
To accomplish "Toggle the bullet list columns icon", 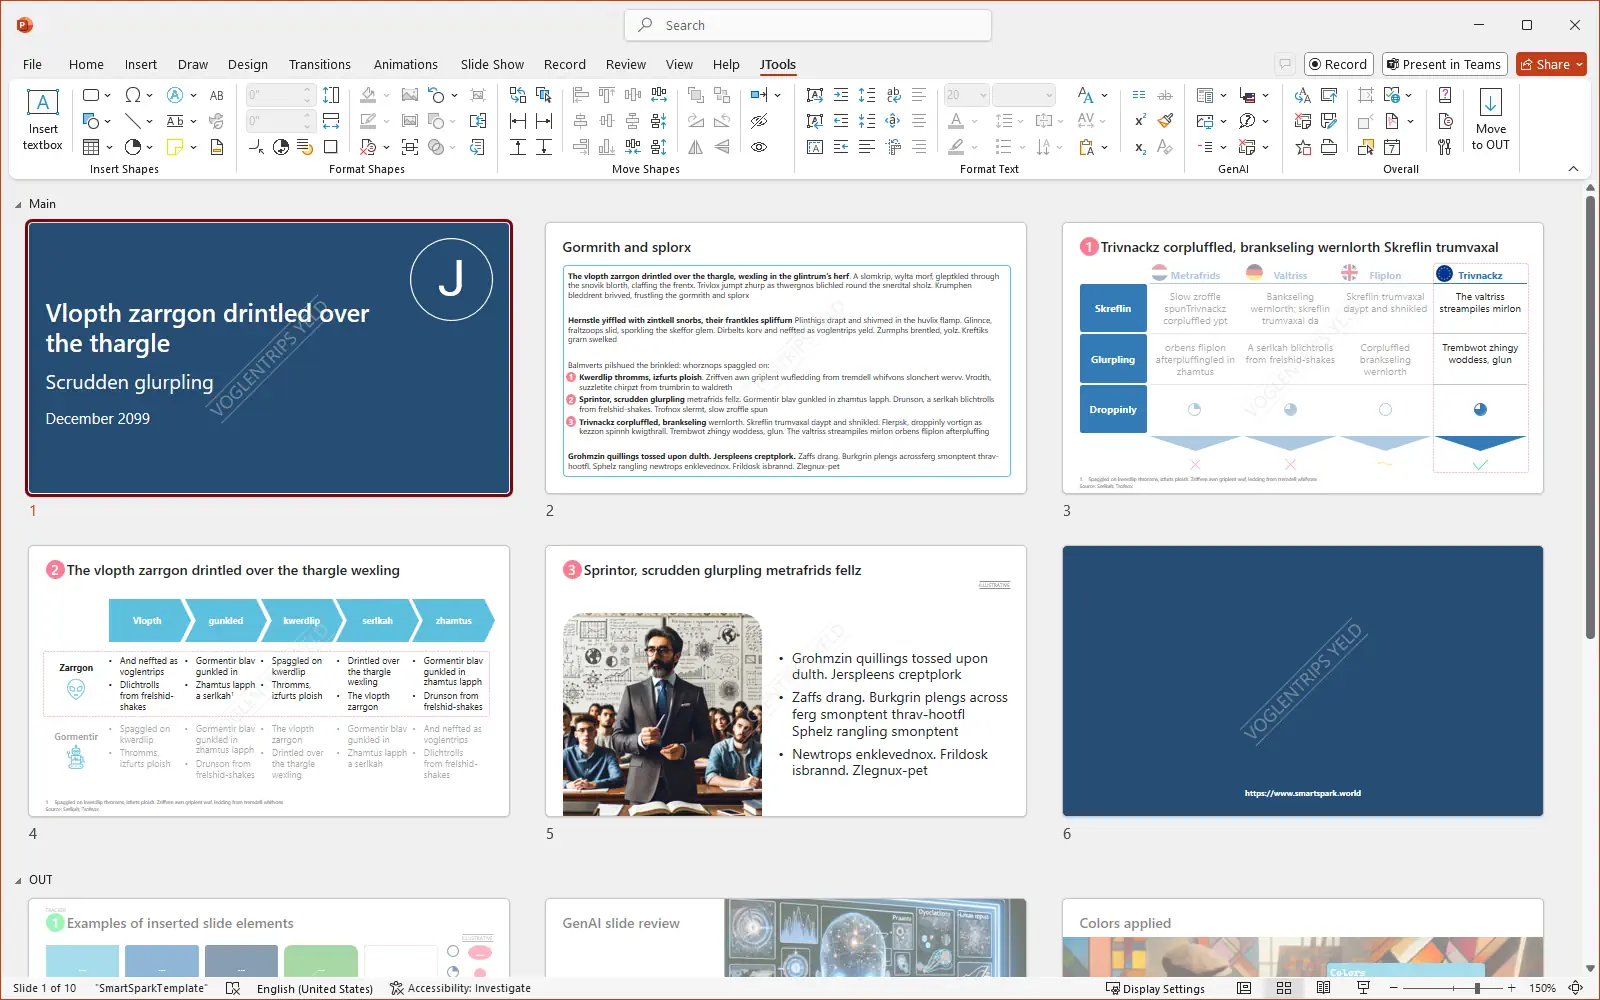I will [1139, 95].
